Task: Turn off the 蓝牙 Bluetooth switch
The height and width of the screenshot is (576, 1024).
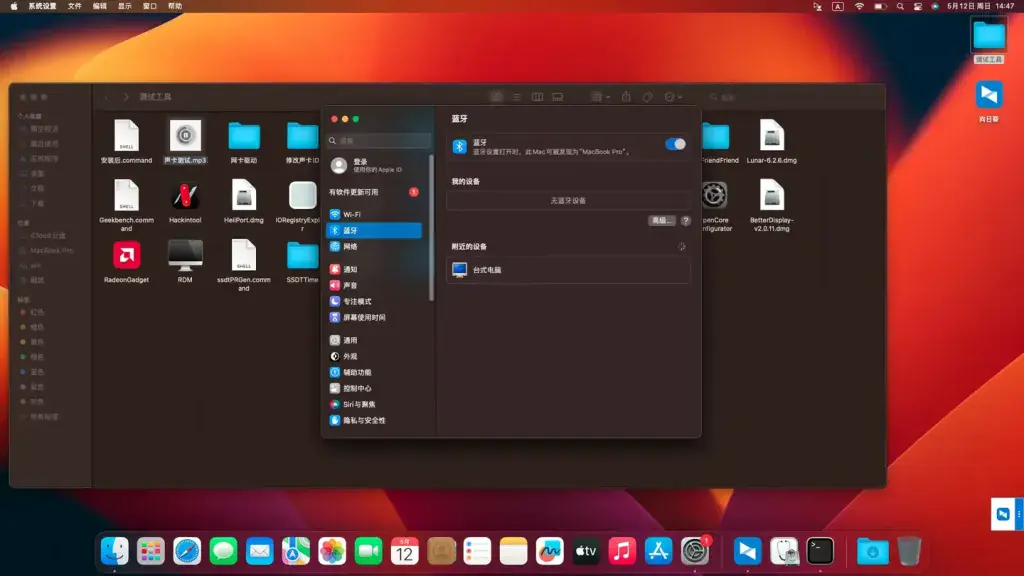Action: [x=675, y=144]
